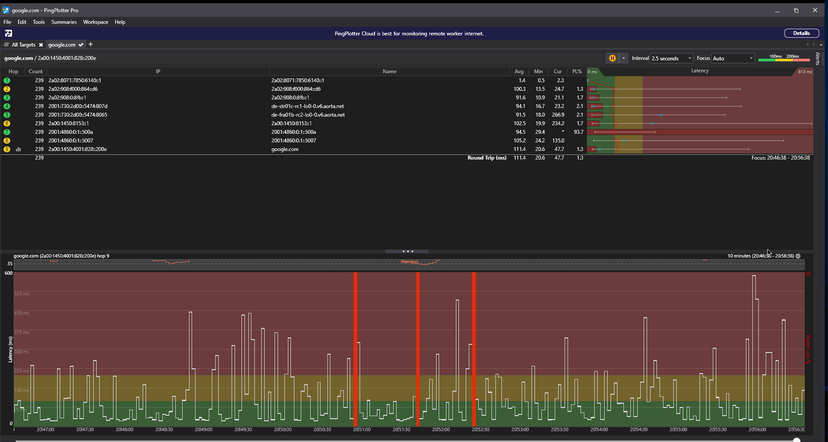828x442 pixels.
Task: Click the IP column header
Action: pyautogui.click(x=158, y=71)
